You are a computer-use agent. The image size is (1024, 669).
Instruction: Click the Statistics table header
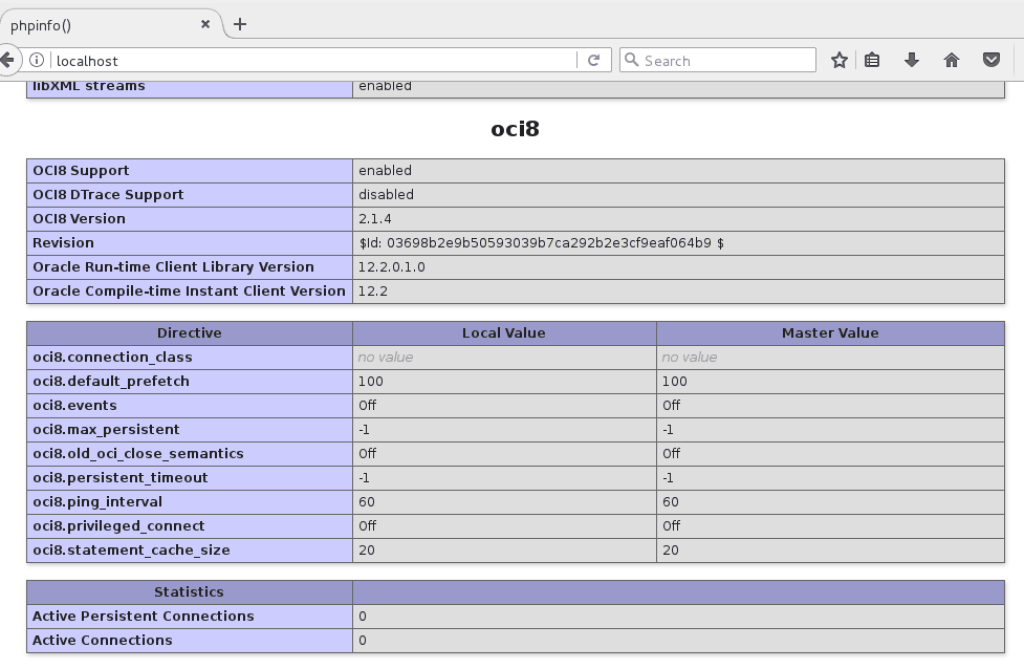tap(189, 591)
